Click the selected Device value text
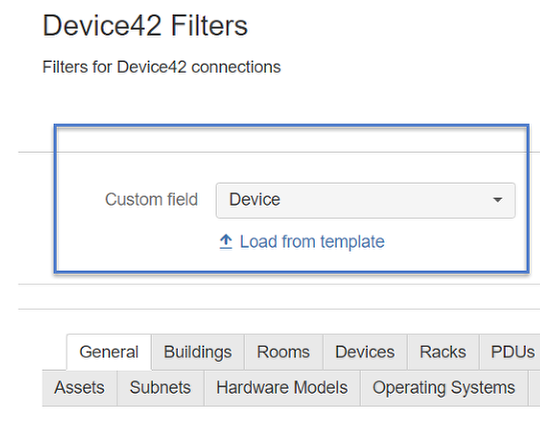 point(255,200)
